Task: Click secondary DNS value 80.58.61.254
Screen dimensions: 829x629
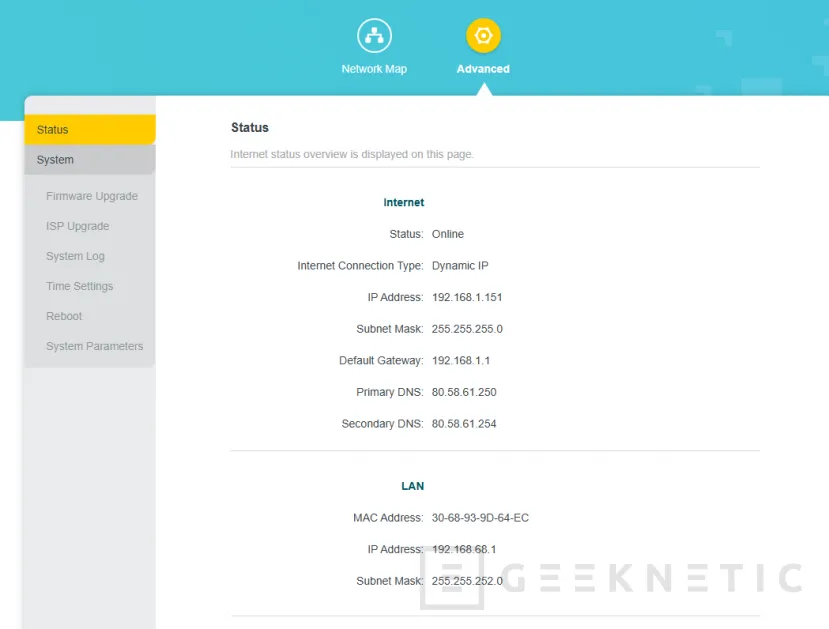Action: click(x=464, y=424)
